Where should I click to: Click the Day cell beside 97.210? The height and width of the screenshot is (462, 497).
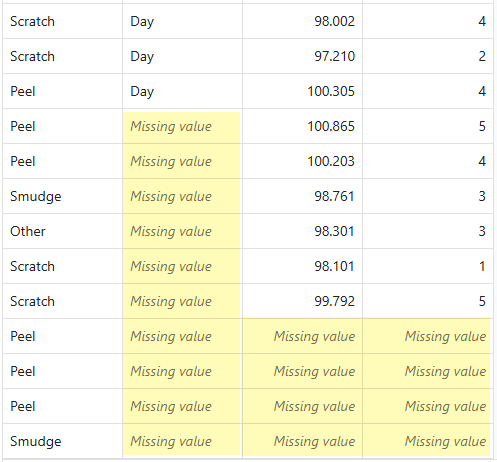(x=182, y=56)
